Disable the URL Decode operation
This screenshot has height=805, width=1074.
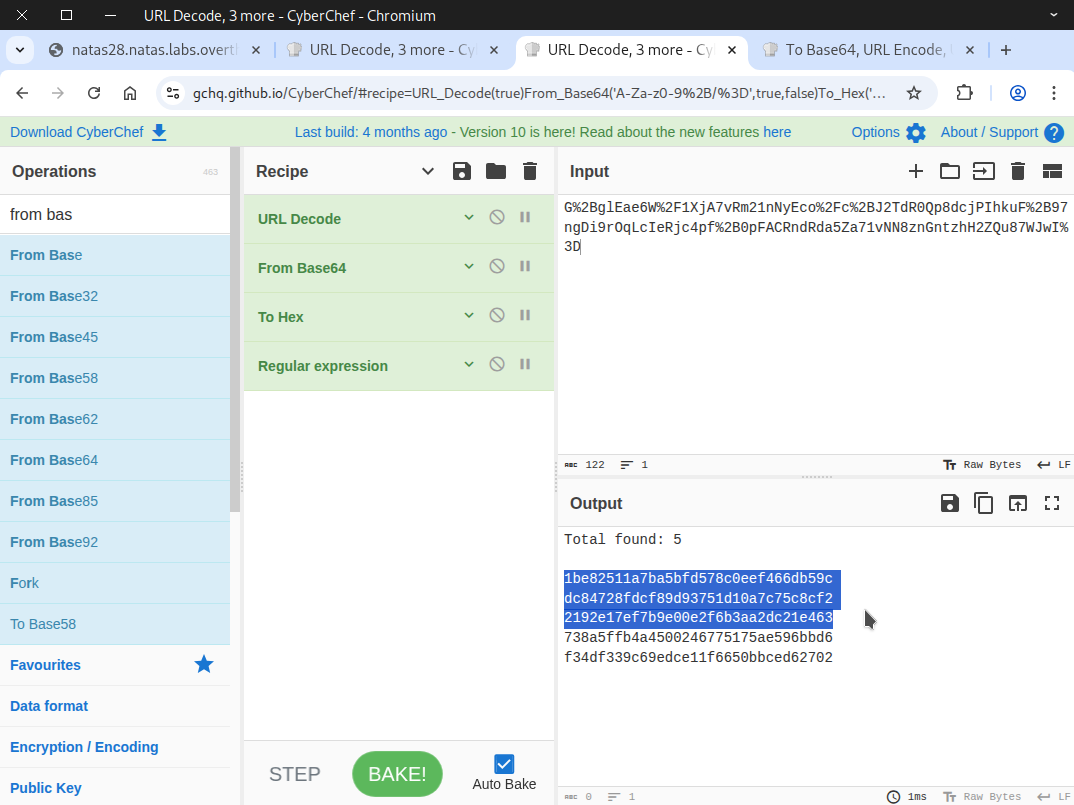coord(497,218)
